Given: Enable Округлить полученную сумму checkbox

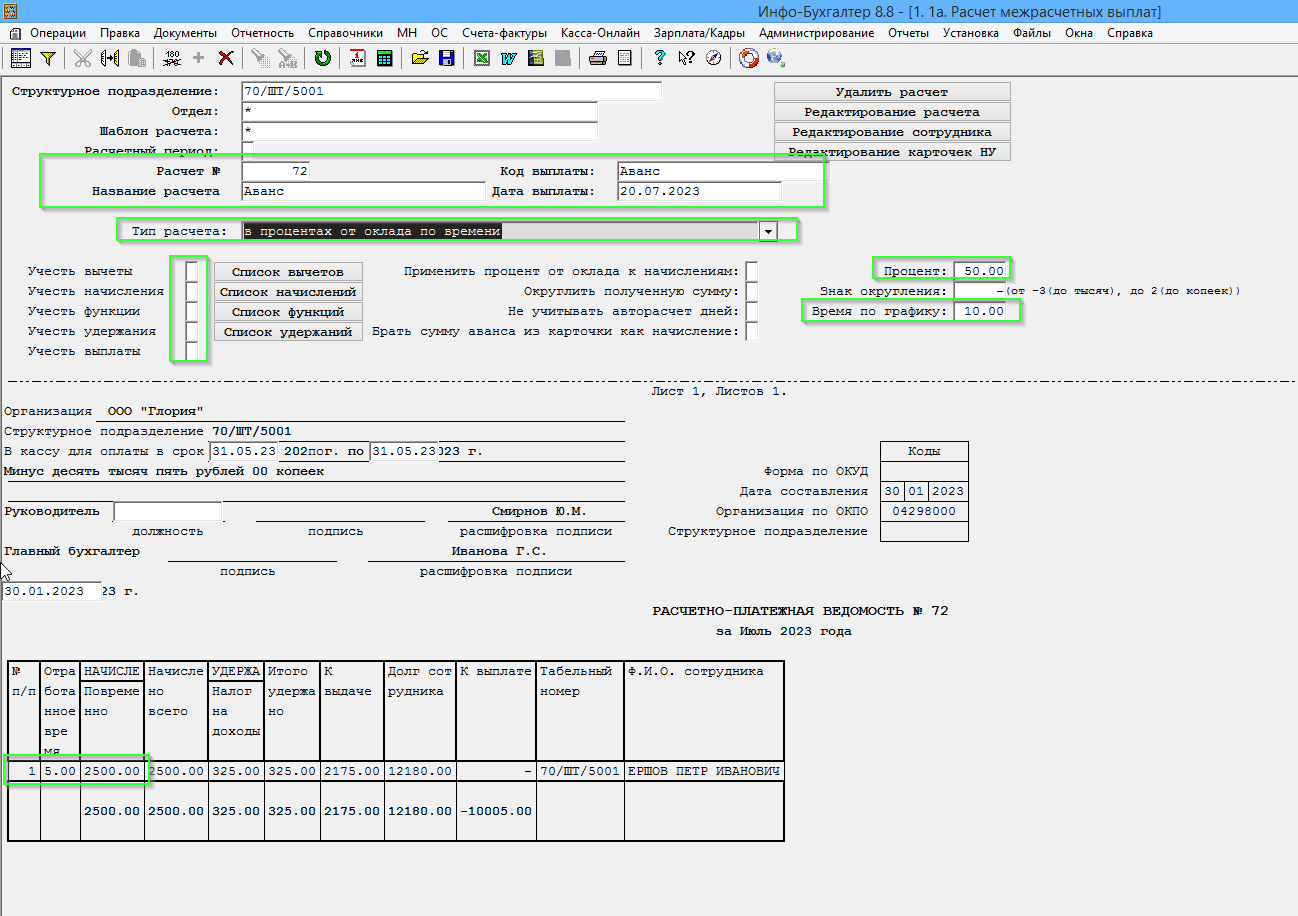Looking at the screenshot, I should tap(752, 291).
